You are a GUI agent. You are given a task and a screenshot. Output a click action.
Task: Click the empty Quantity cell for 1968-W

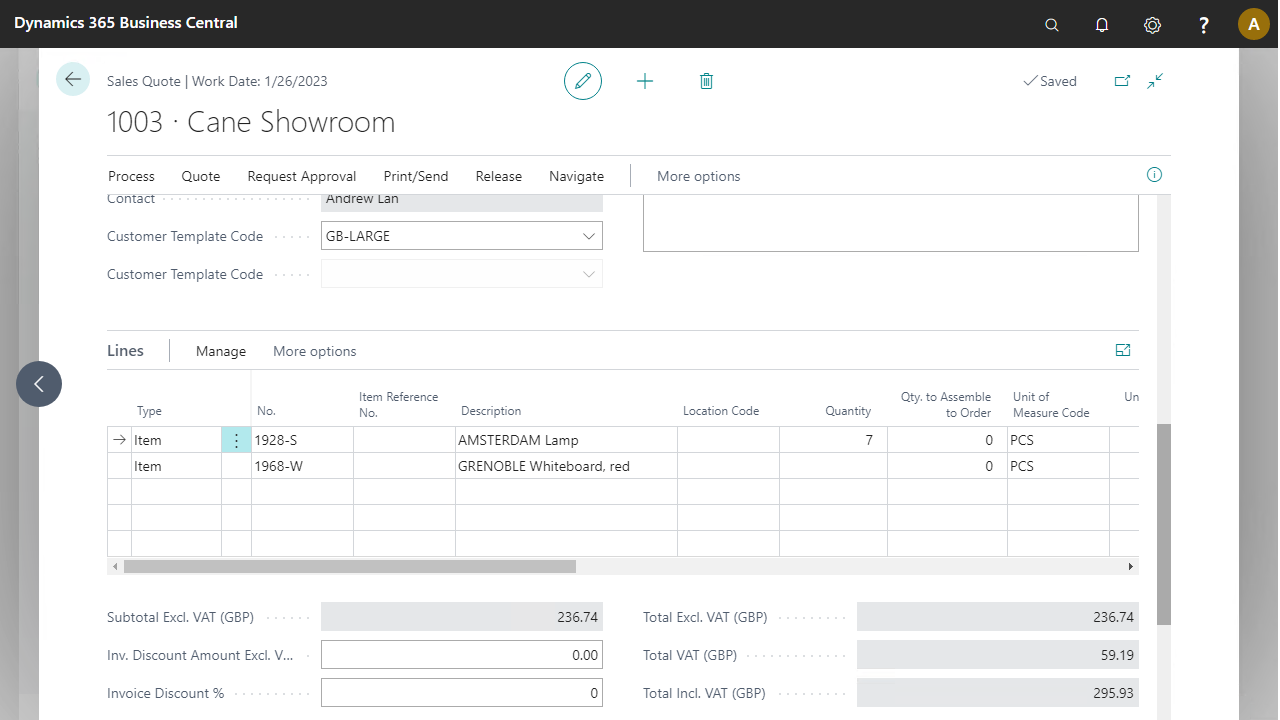tap(833, 466)
